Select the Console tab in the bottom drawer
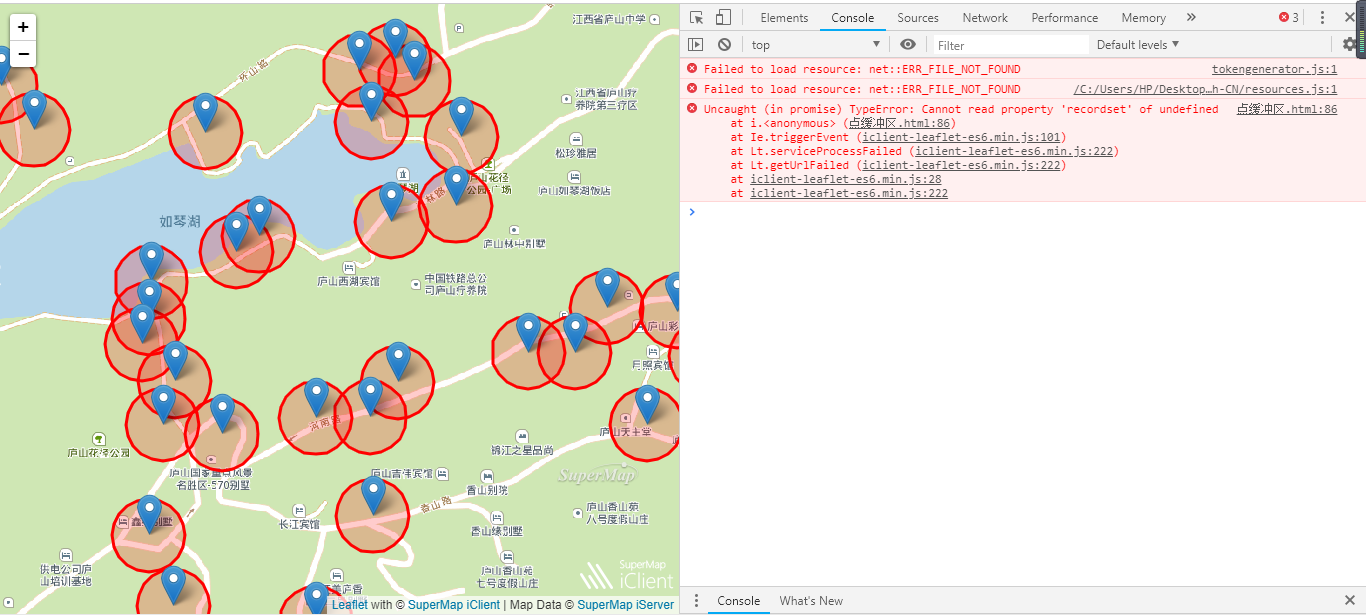 point(739,601)
